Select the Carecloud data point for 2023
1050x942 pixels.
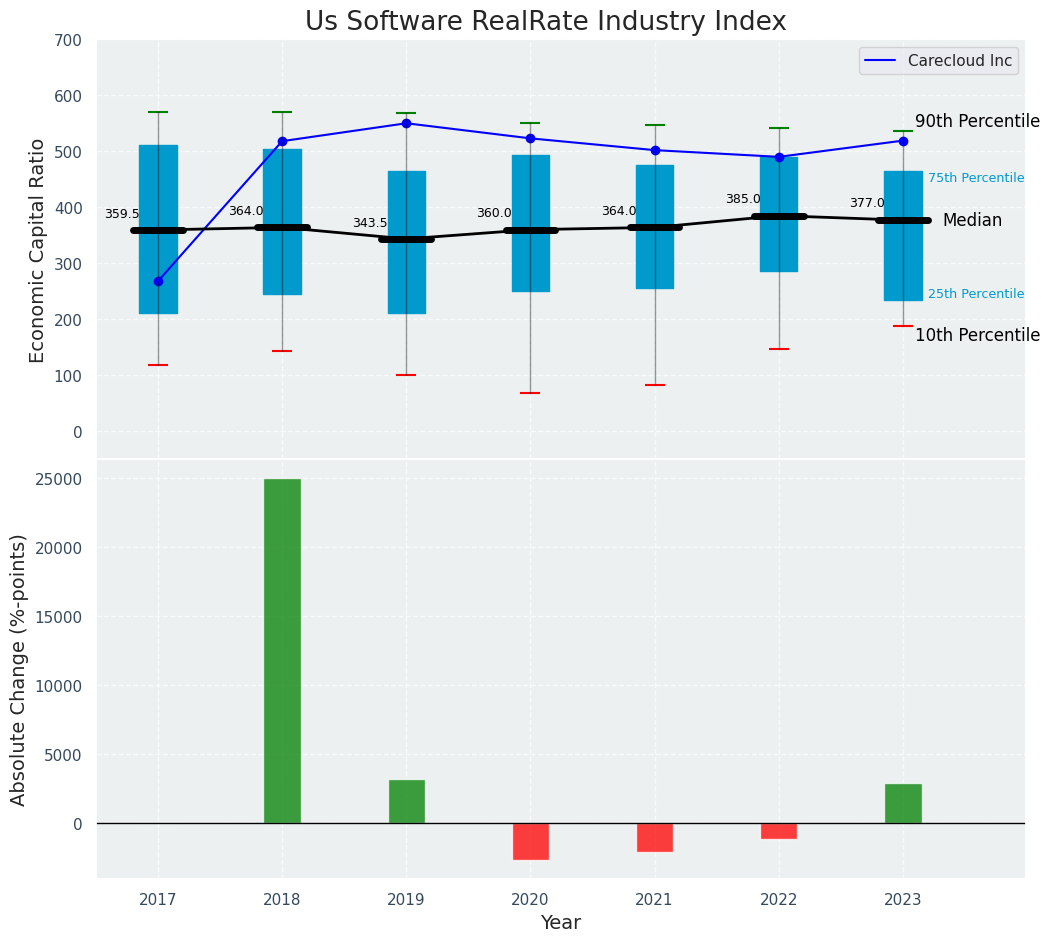click(903, 141)
